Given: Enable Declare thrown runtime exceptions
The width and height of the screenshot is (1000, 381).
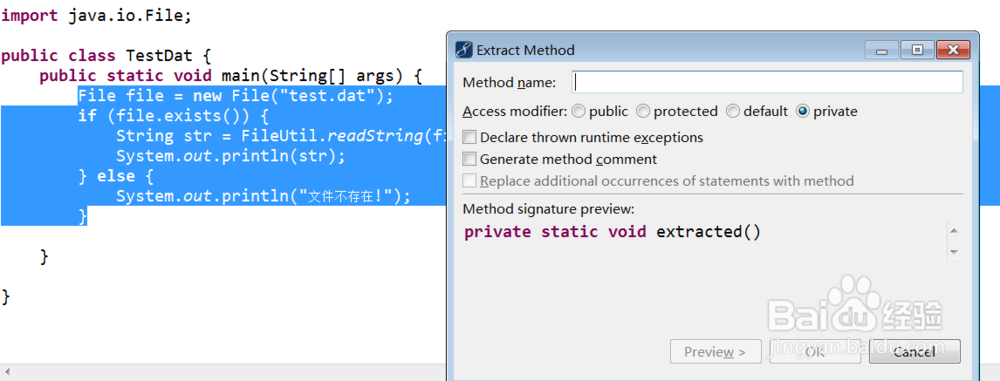Looking at the screenshot, I should point(469,137).
